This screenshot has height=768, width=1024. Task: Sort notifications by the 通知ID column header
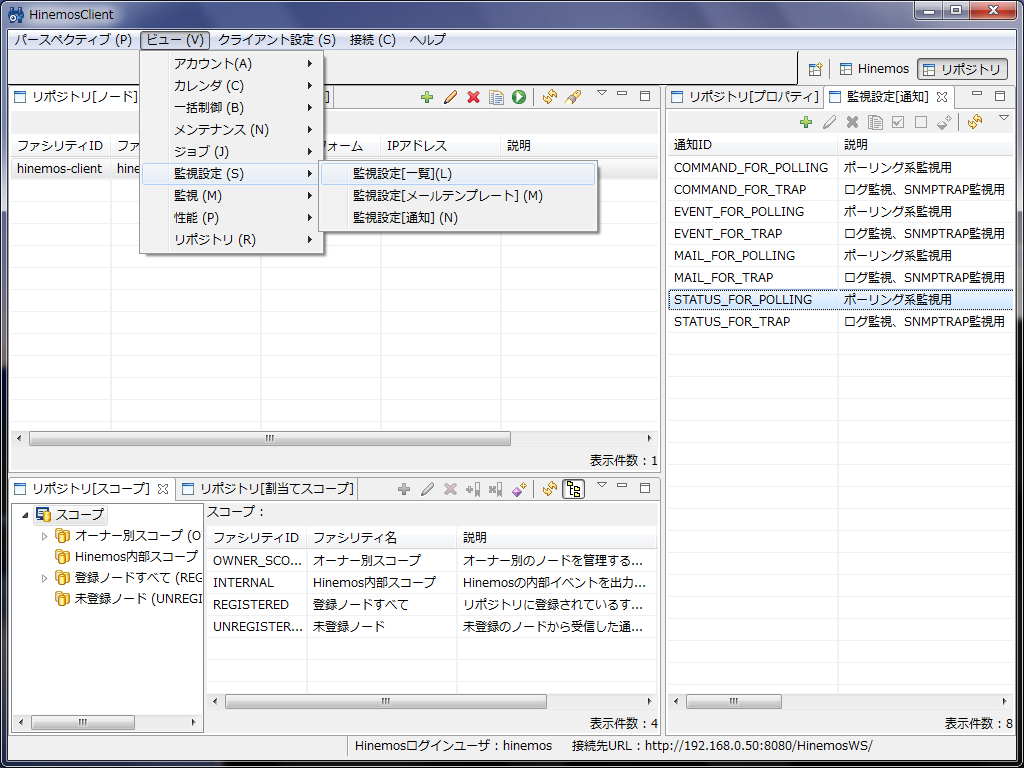[x=752, y=145]
